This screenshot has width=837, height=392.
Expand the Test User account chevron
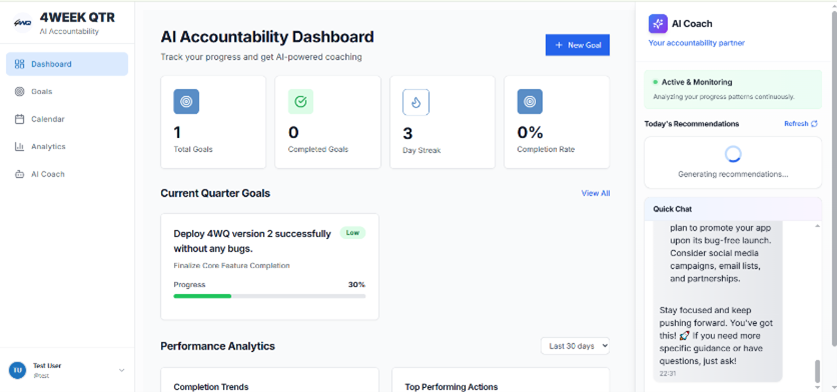(x=121, y=370)
